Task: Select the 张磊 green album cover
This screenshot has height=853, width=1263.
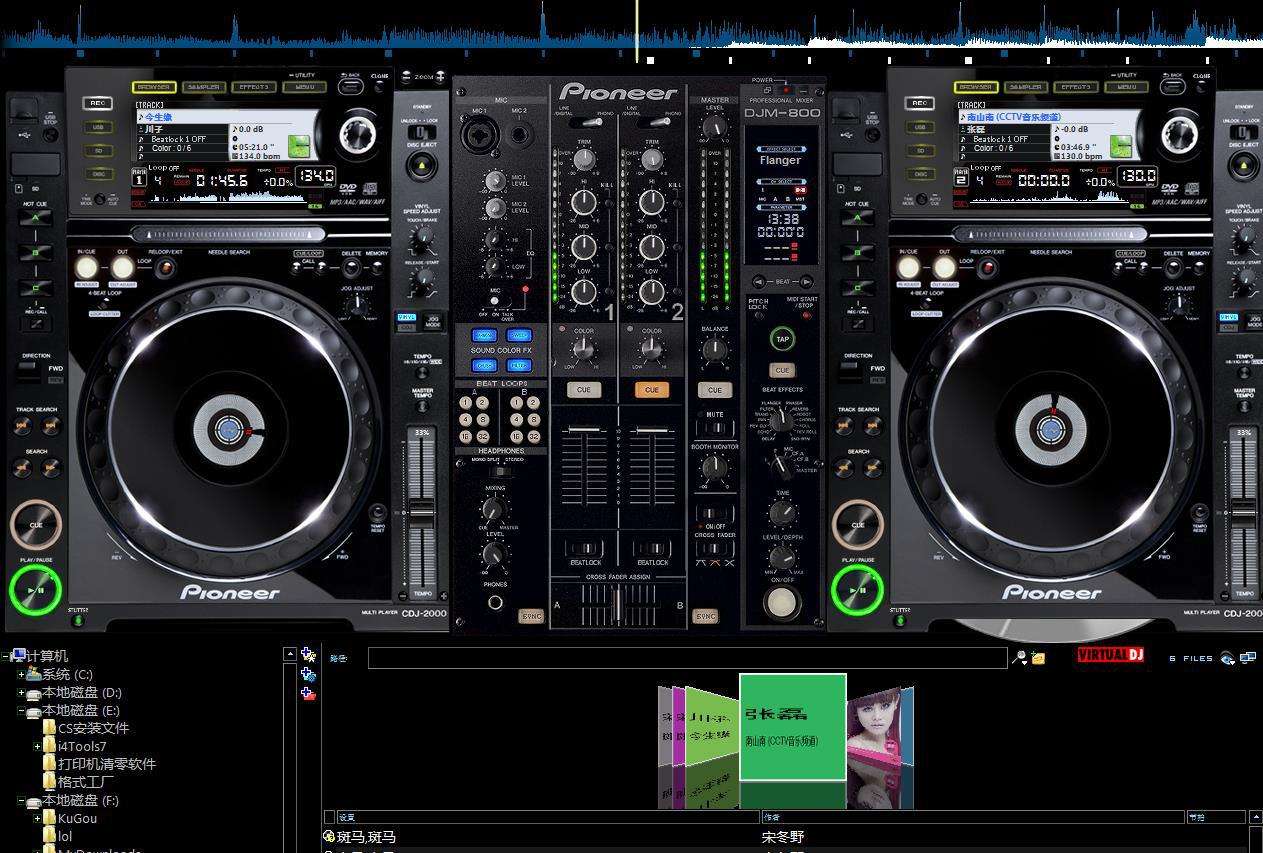Action: pos(793,727)
